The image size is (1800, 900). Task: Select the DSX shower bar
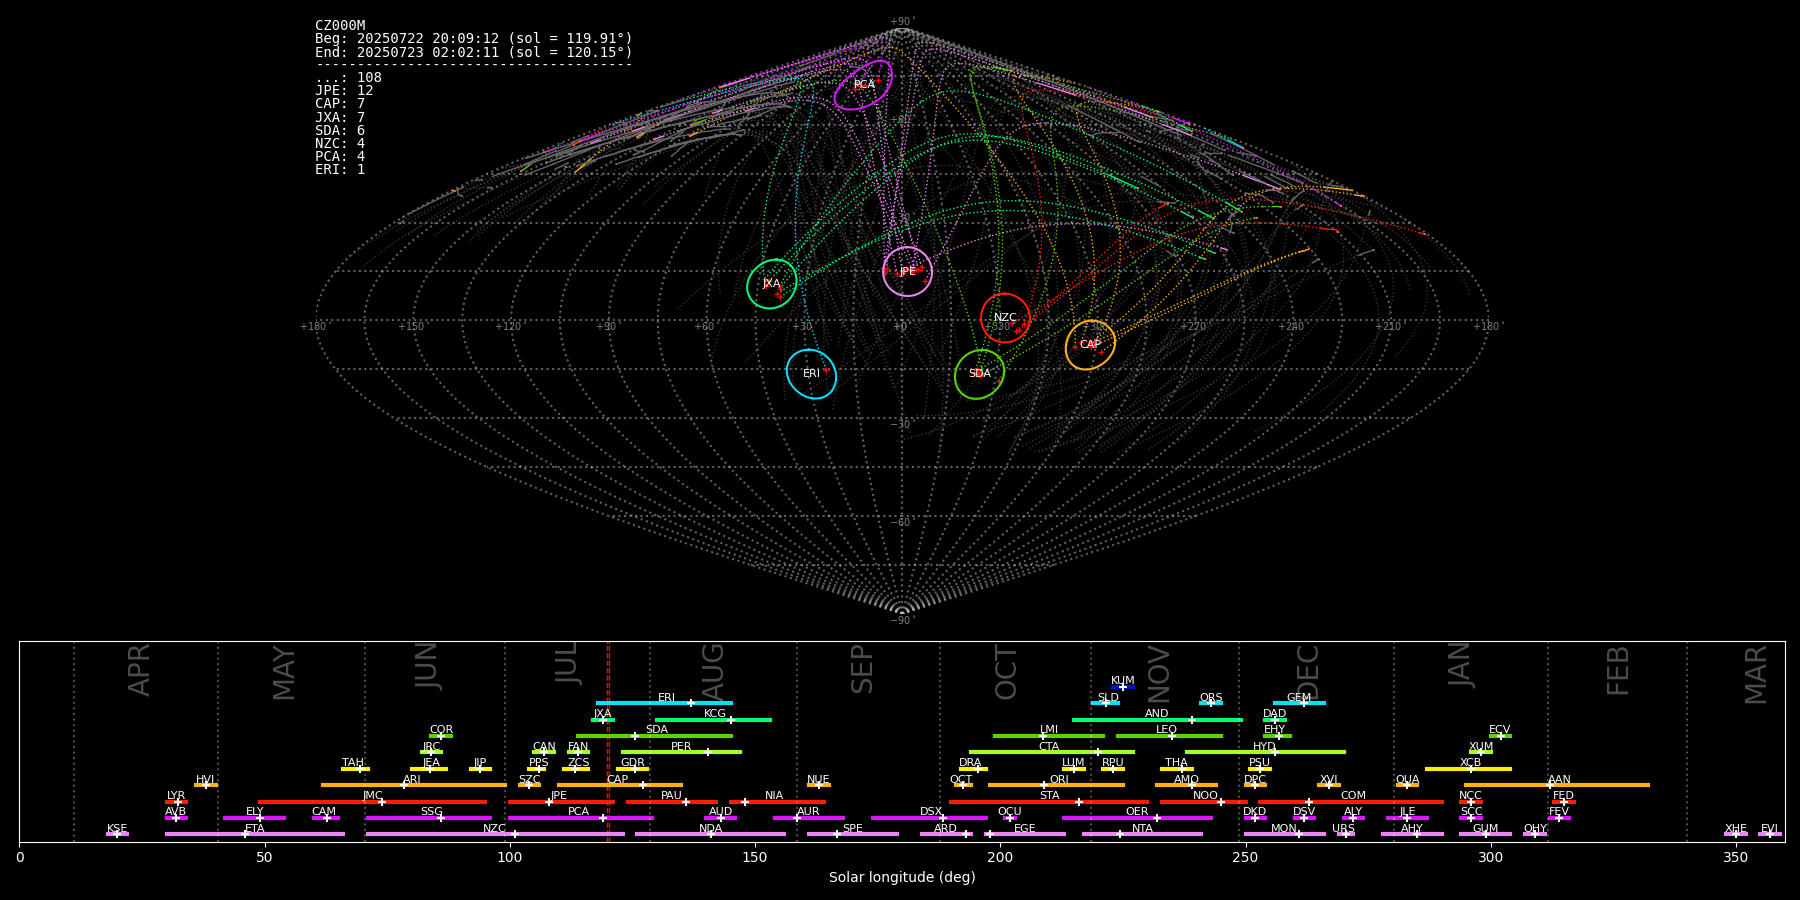pos(929,818)
